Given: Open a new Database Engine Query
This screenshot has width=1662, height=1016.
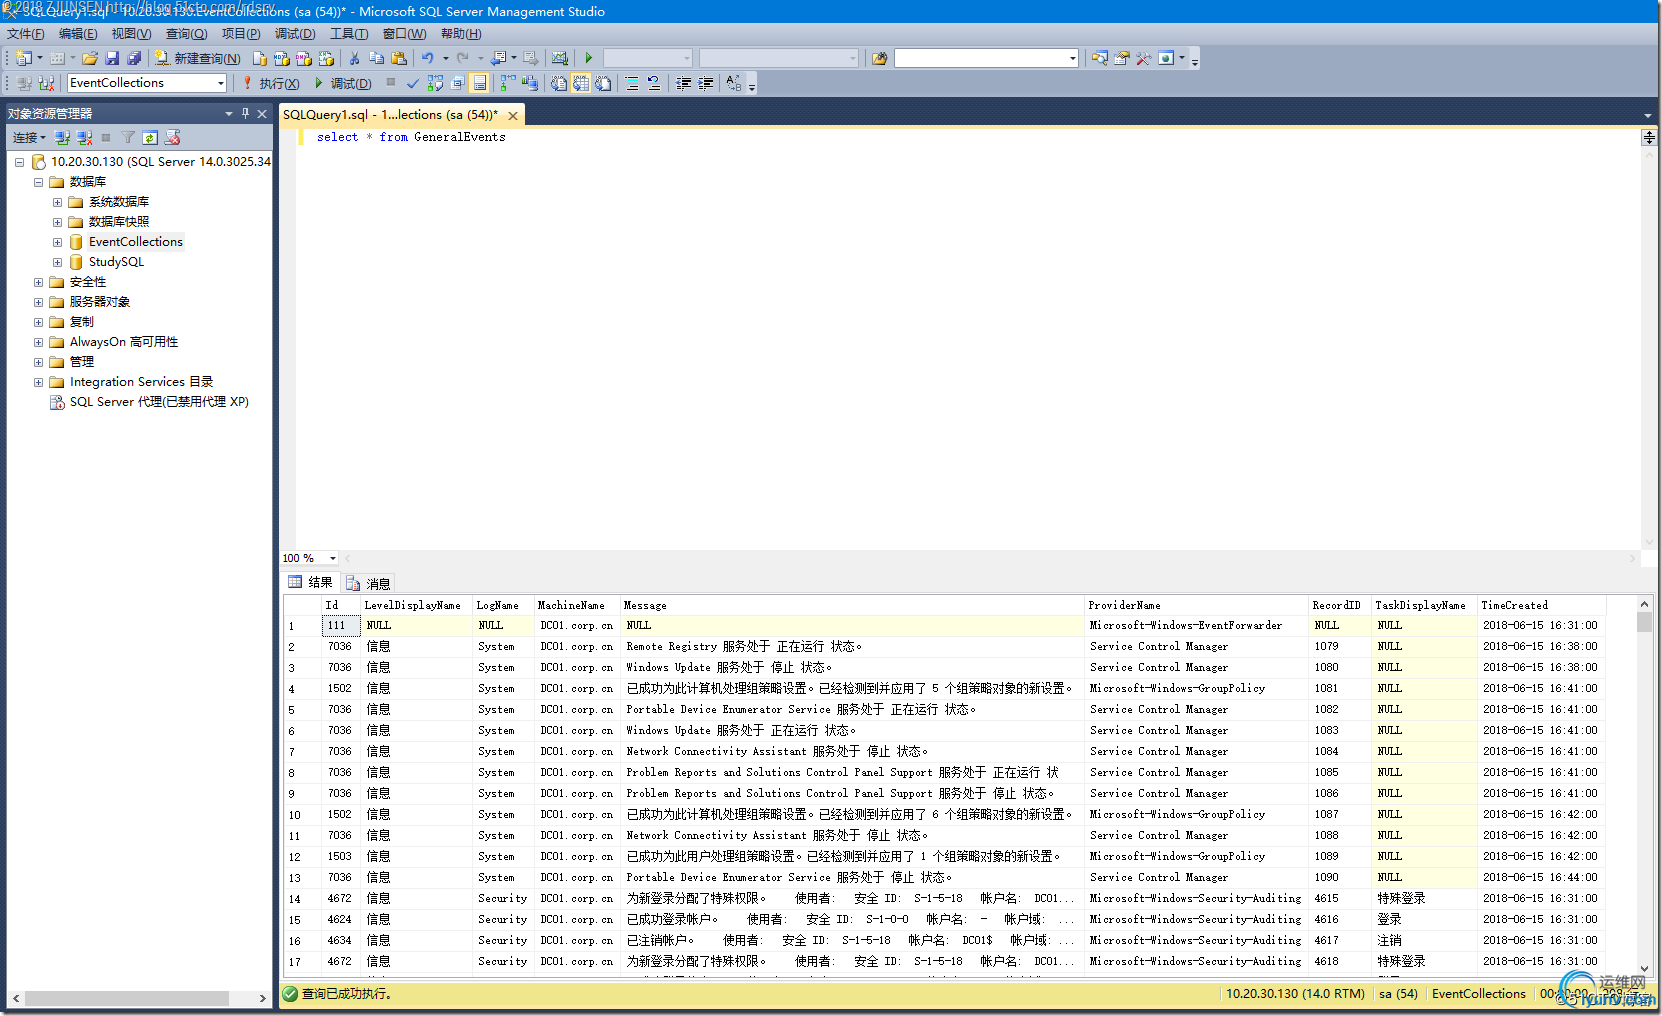Looking at the screenshot, I should click(260, 58).
